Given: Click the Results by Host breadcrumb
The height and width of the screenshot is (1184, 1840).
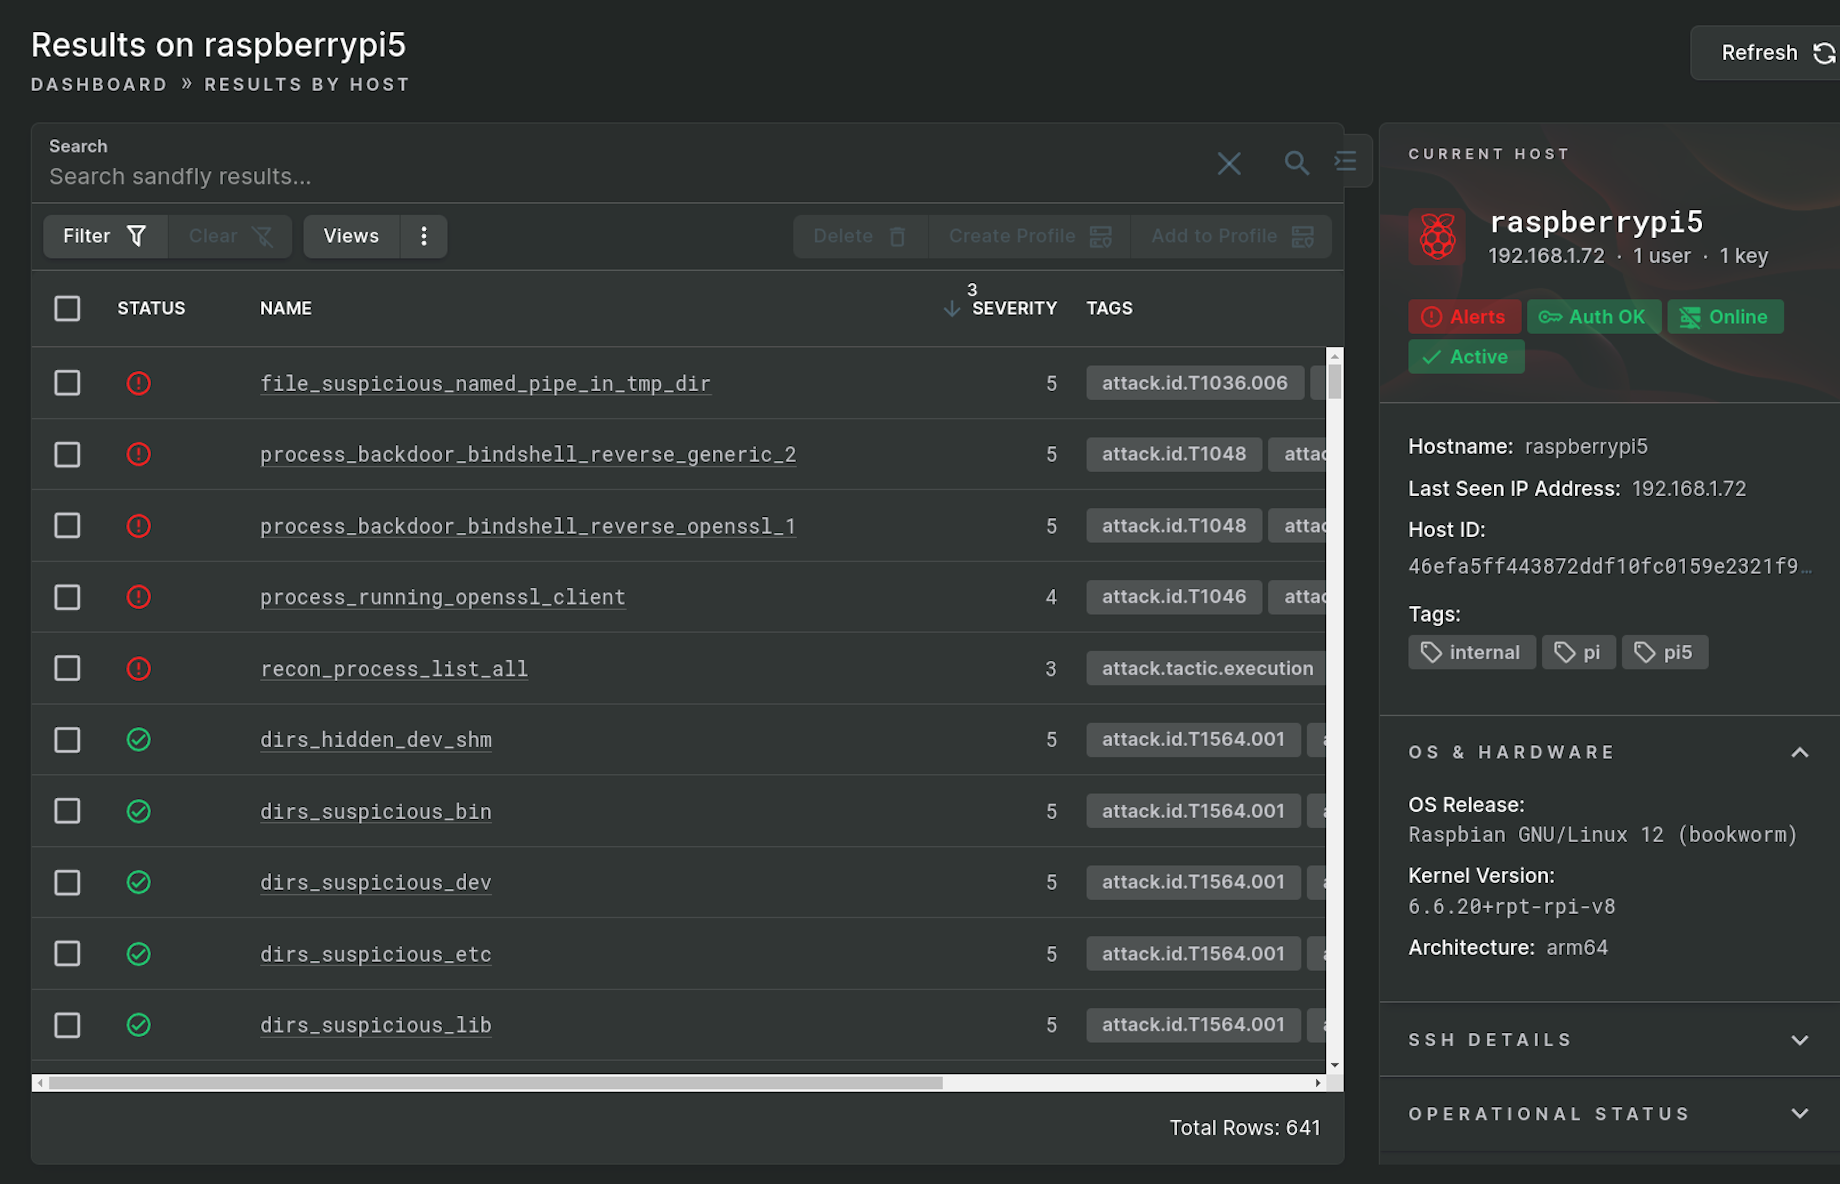Looking at the screenshot, I should click(x=307, y=85).
